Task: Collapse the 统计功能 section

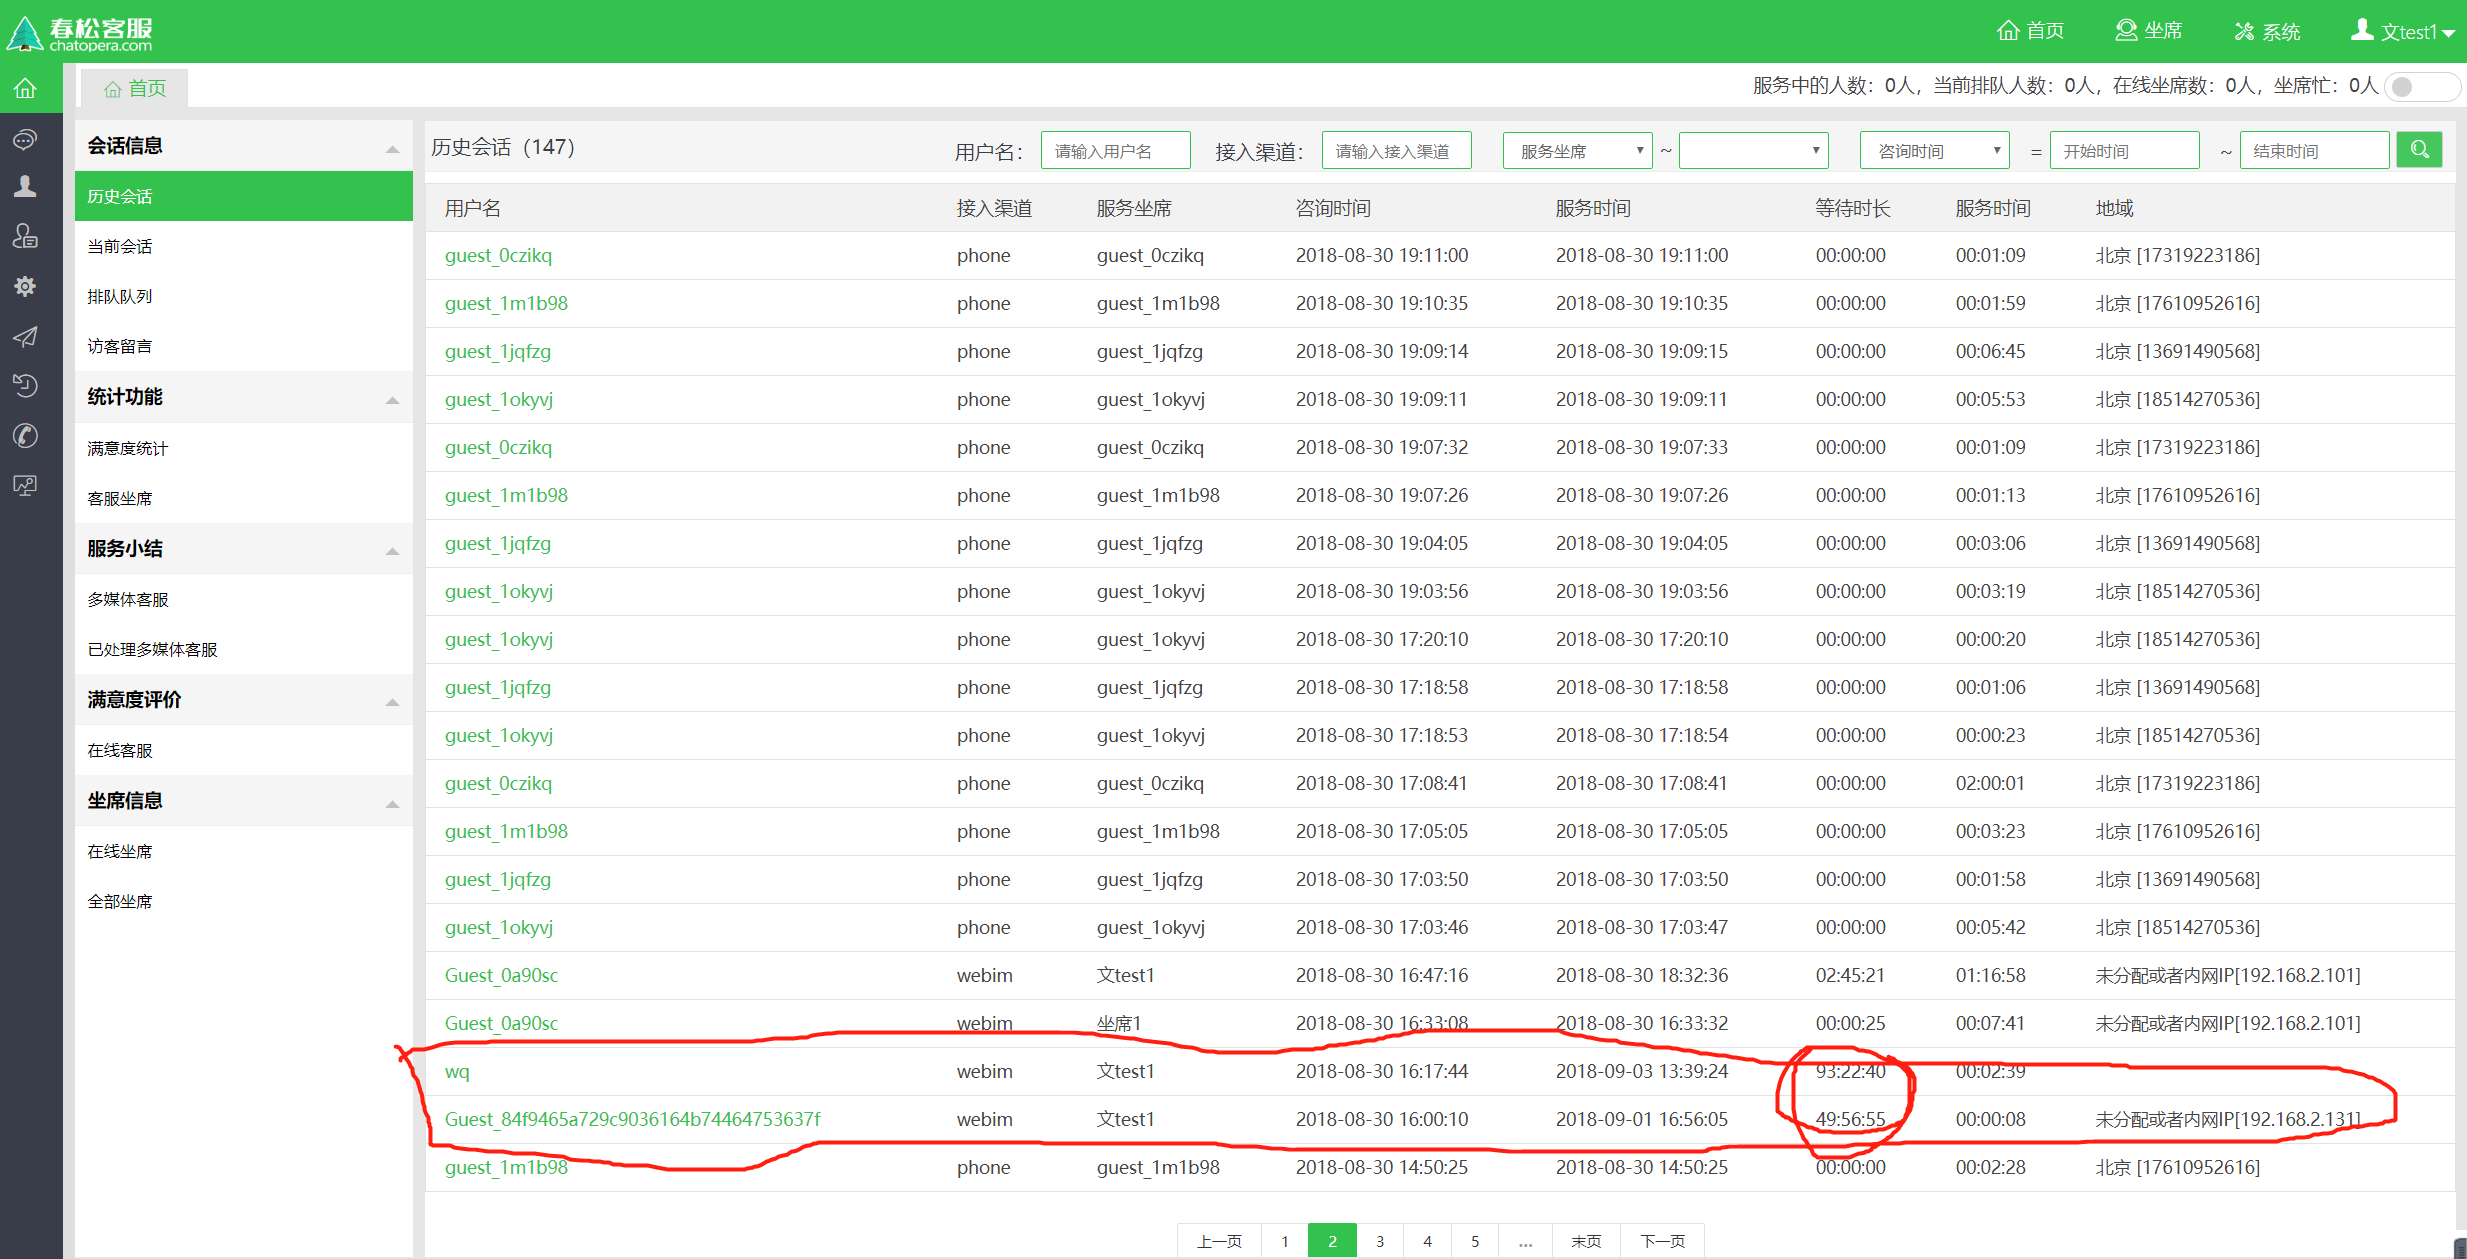Action: click(x=392, y=399)
